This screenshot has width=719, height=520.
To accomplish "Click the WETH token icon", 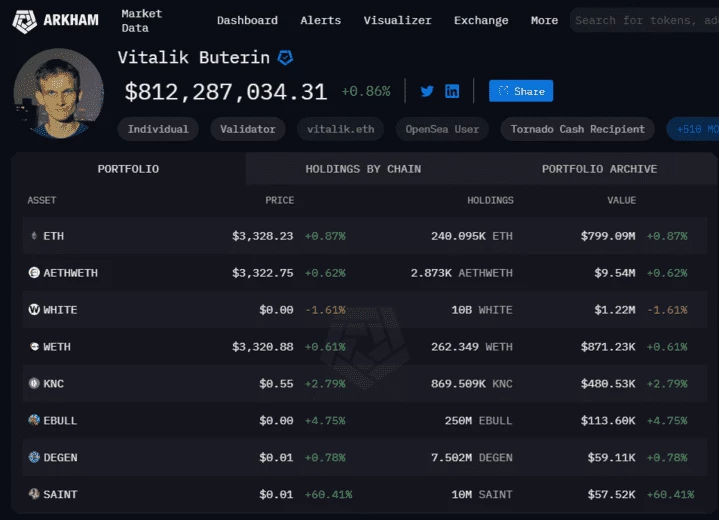I will pyautogui.click(x=34, y=347).
